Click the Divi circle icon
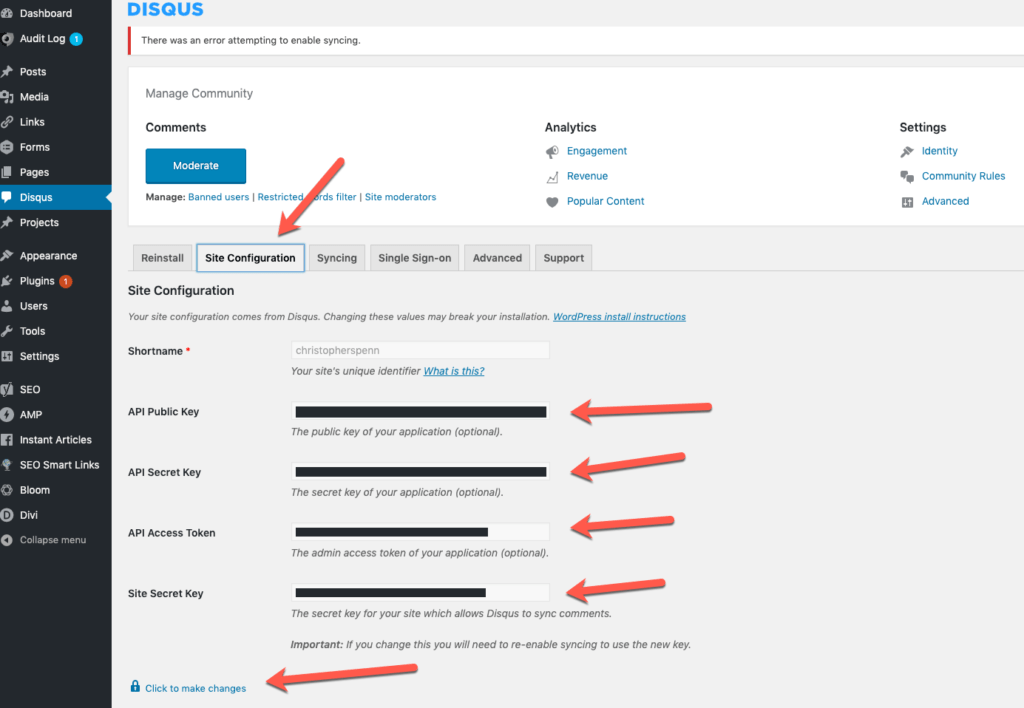Viewport: 1024px width, 708px height. pos(7,515)
